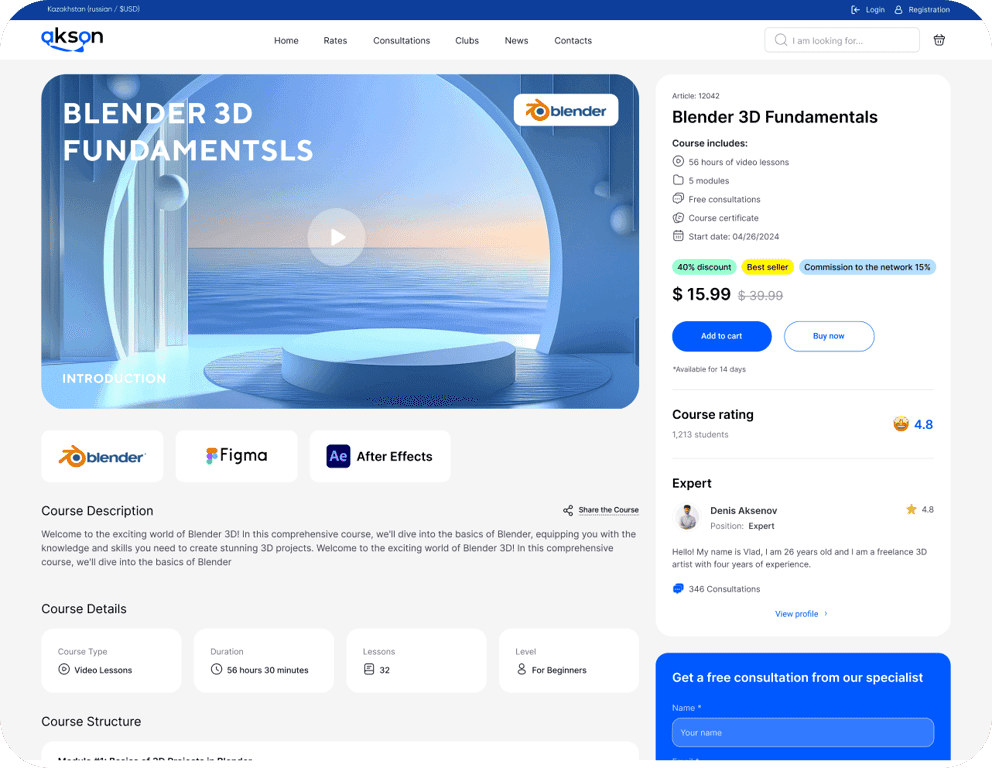Click the search magnifier icon
This screenshot has height=768, width=992.
pos(780,40)
